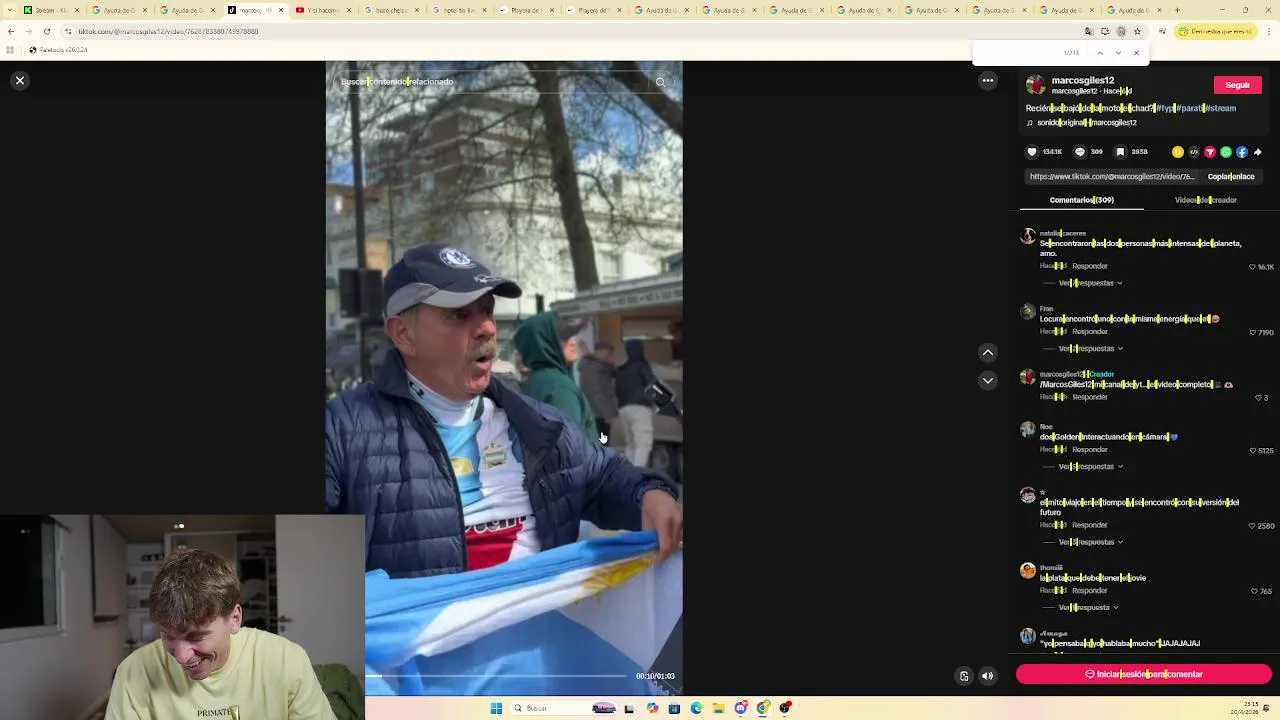Switch to the 'Y si hacemos' YouTube tab
1280x720 pixels.
point(322,10)
